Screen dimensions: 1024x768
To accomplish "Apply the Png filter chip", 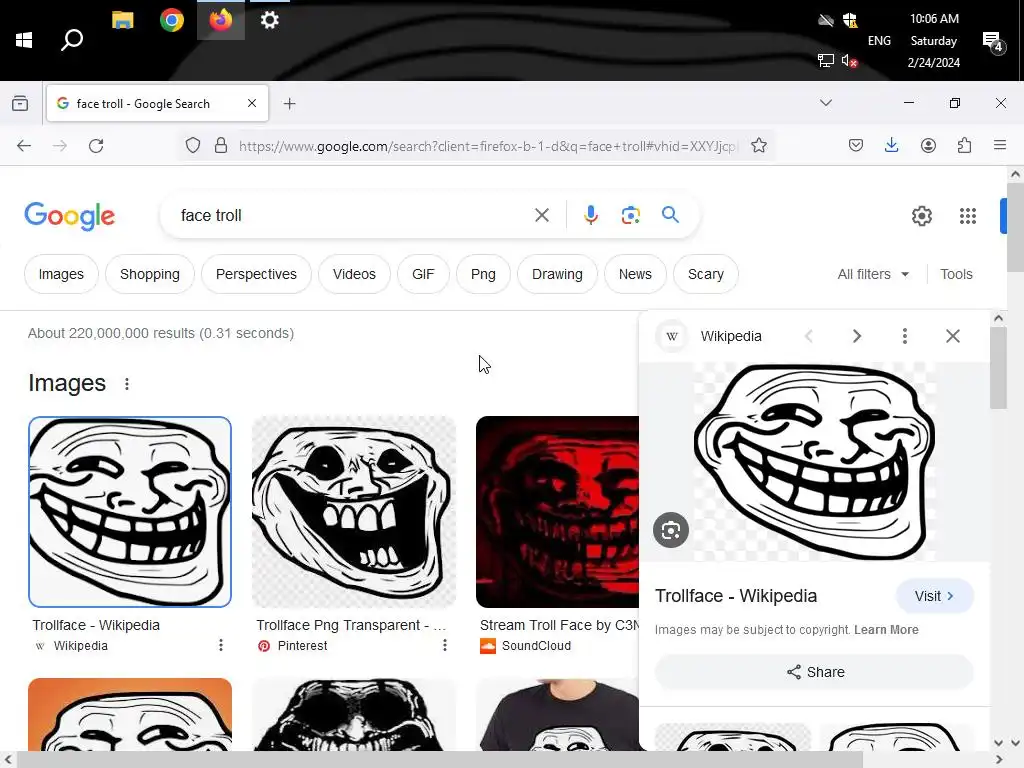I will (x=483, y=274).
